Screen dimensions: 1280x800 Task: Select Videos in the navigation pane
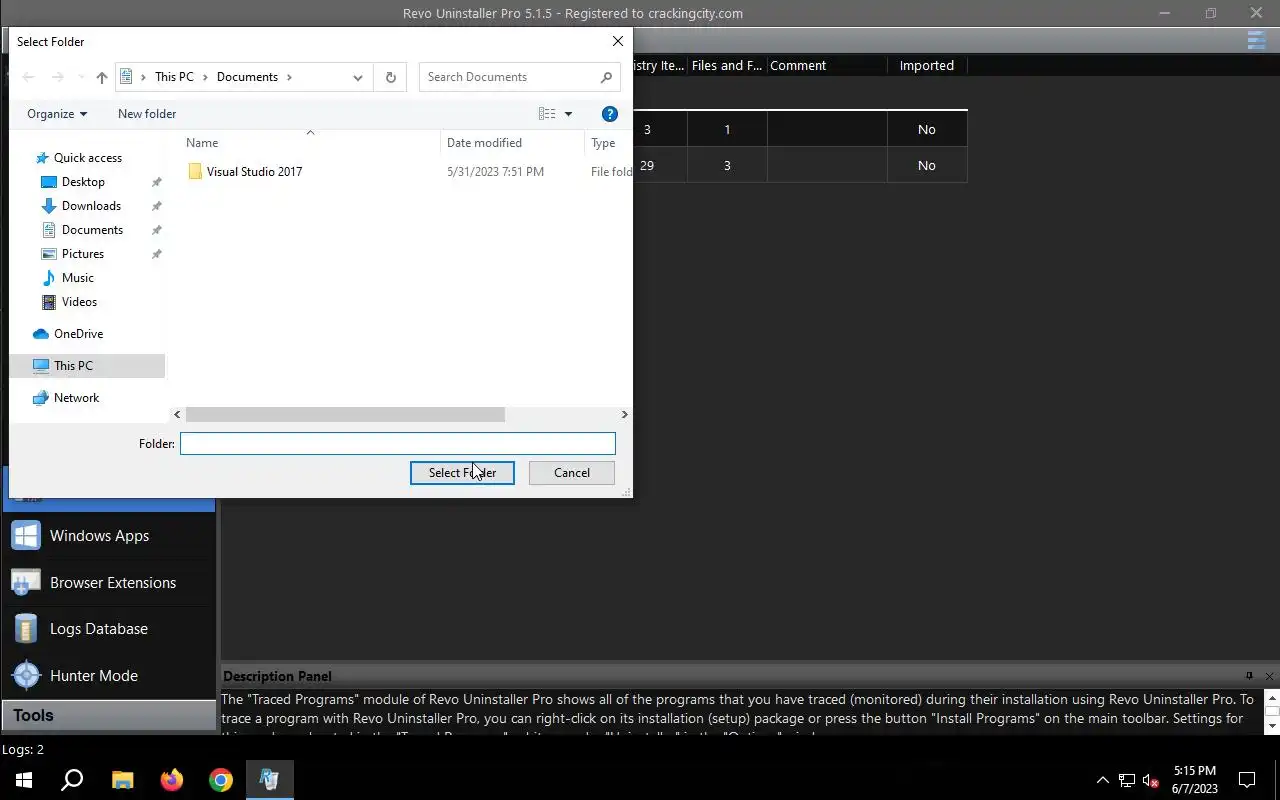click(79, 302)
